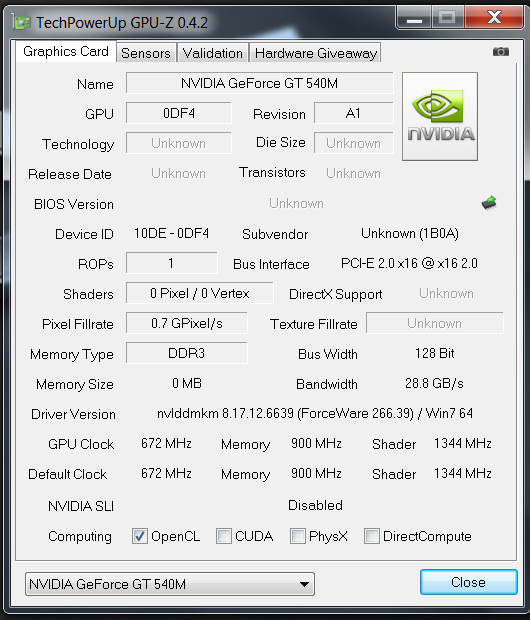Click the NVIDIA SLI value Disabled
This screenshot has height=620, width=530.
coord(315,505)
